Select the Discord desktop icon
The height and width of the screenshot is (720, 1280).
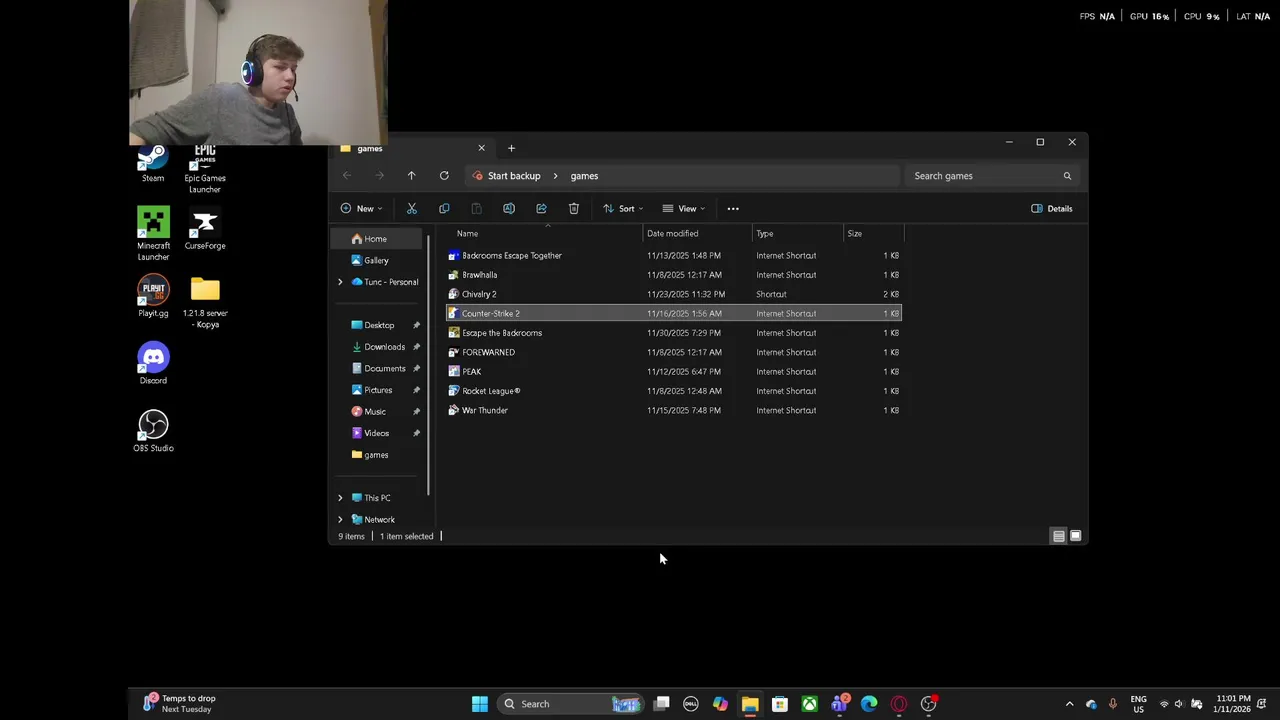click(x=153, y=364)
